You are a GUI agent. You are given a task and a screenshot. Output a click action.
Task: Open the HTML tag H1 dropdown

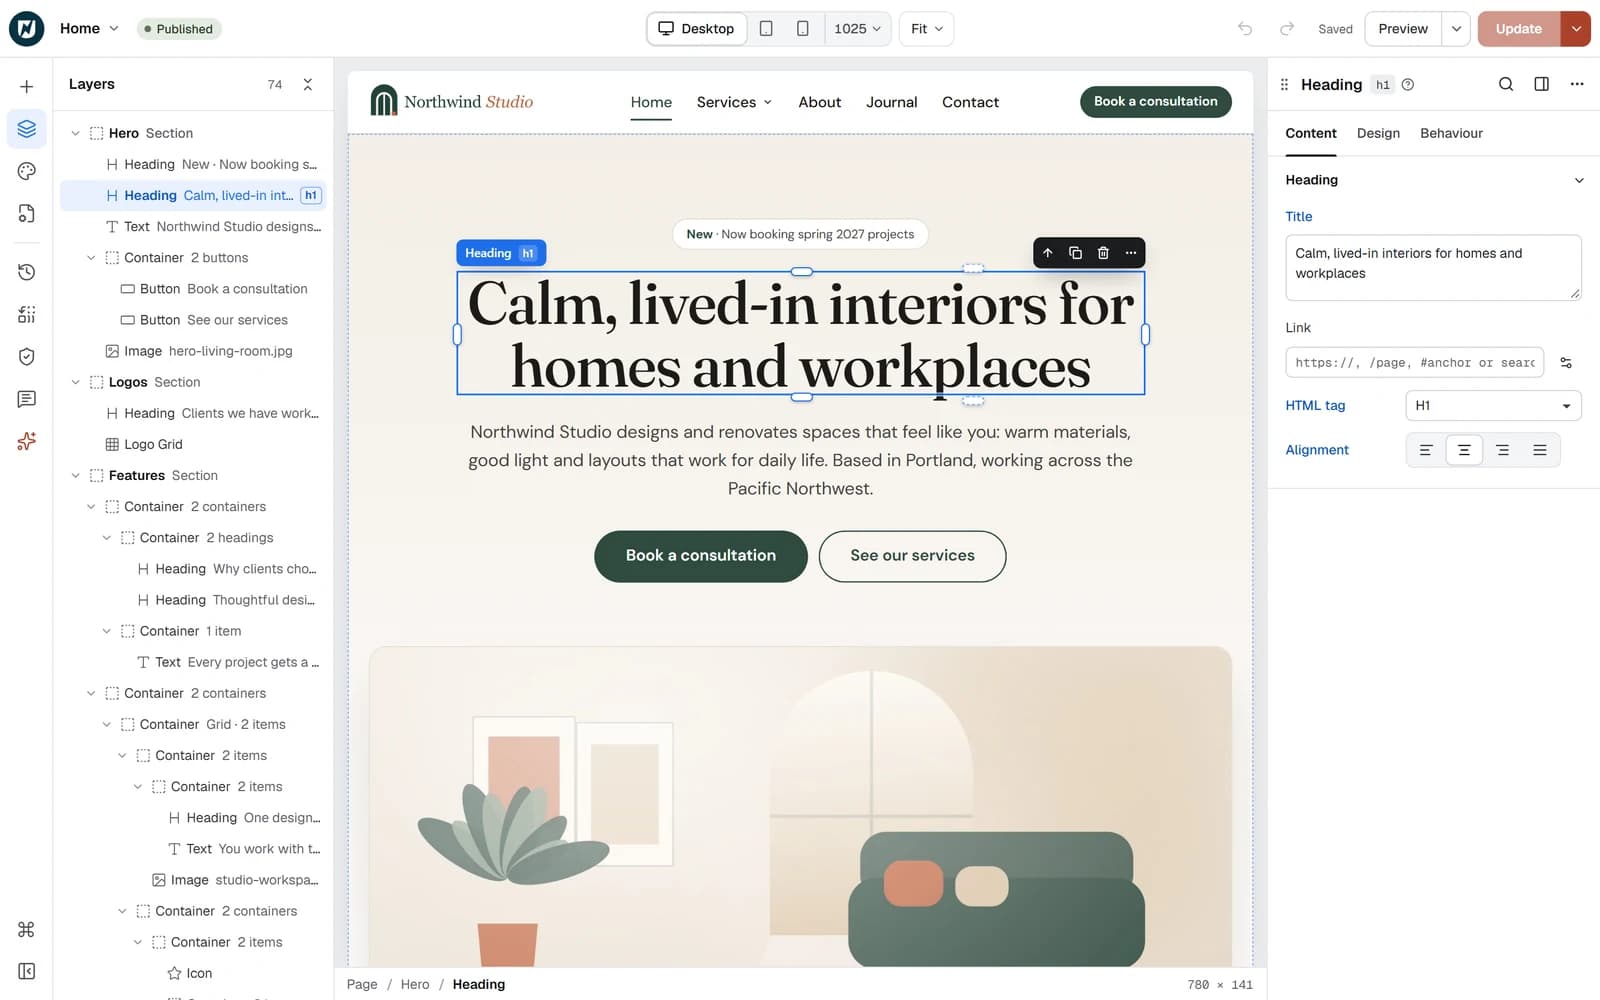coord(1493,405)
